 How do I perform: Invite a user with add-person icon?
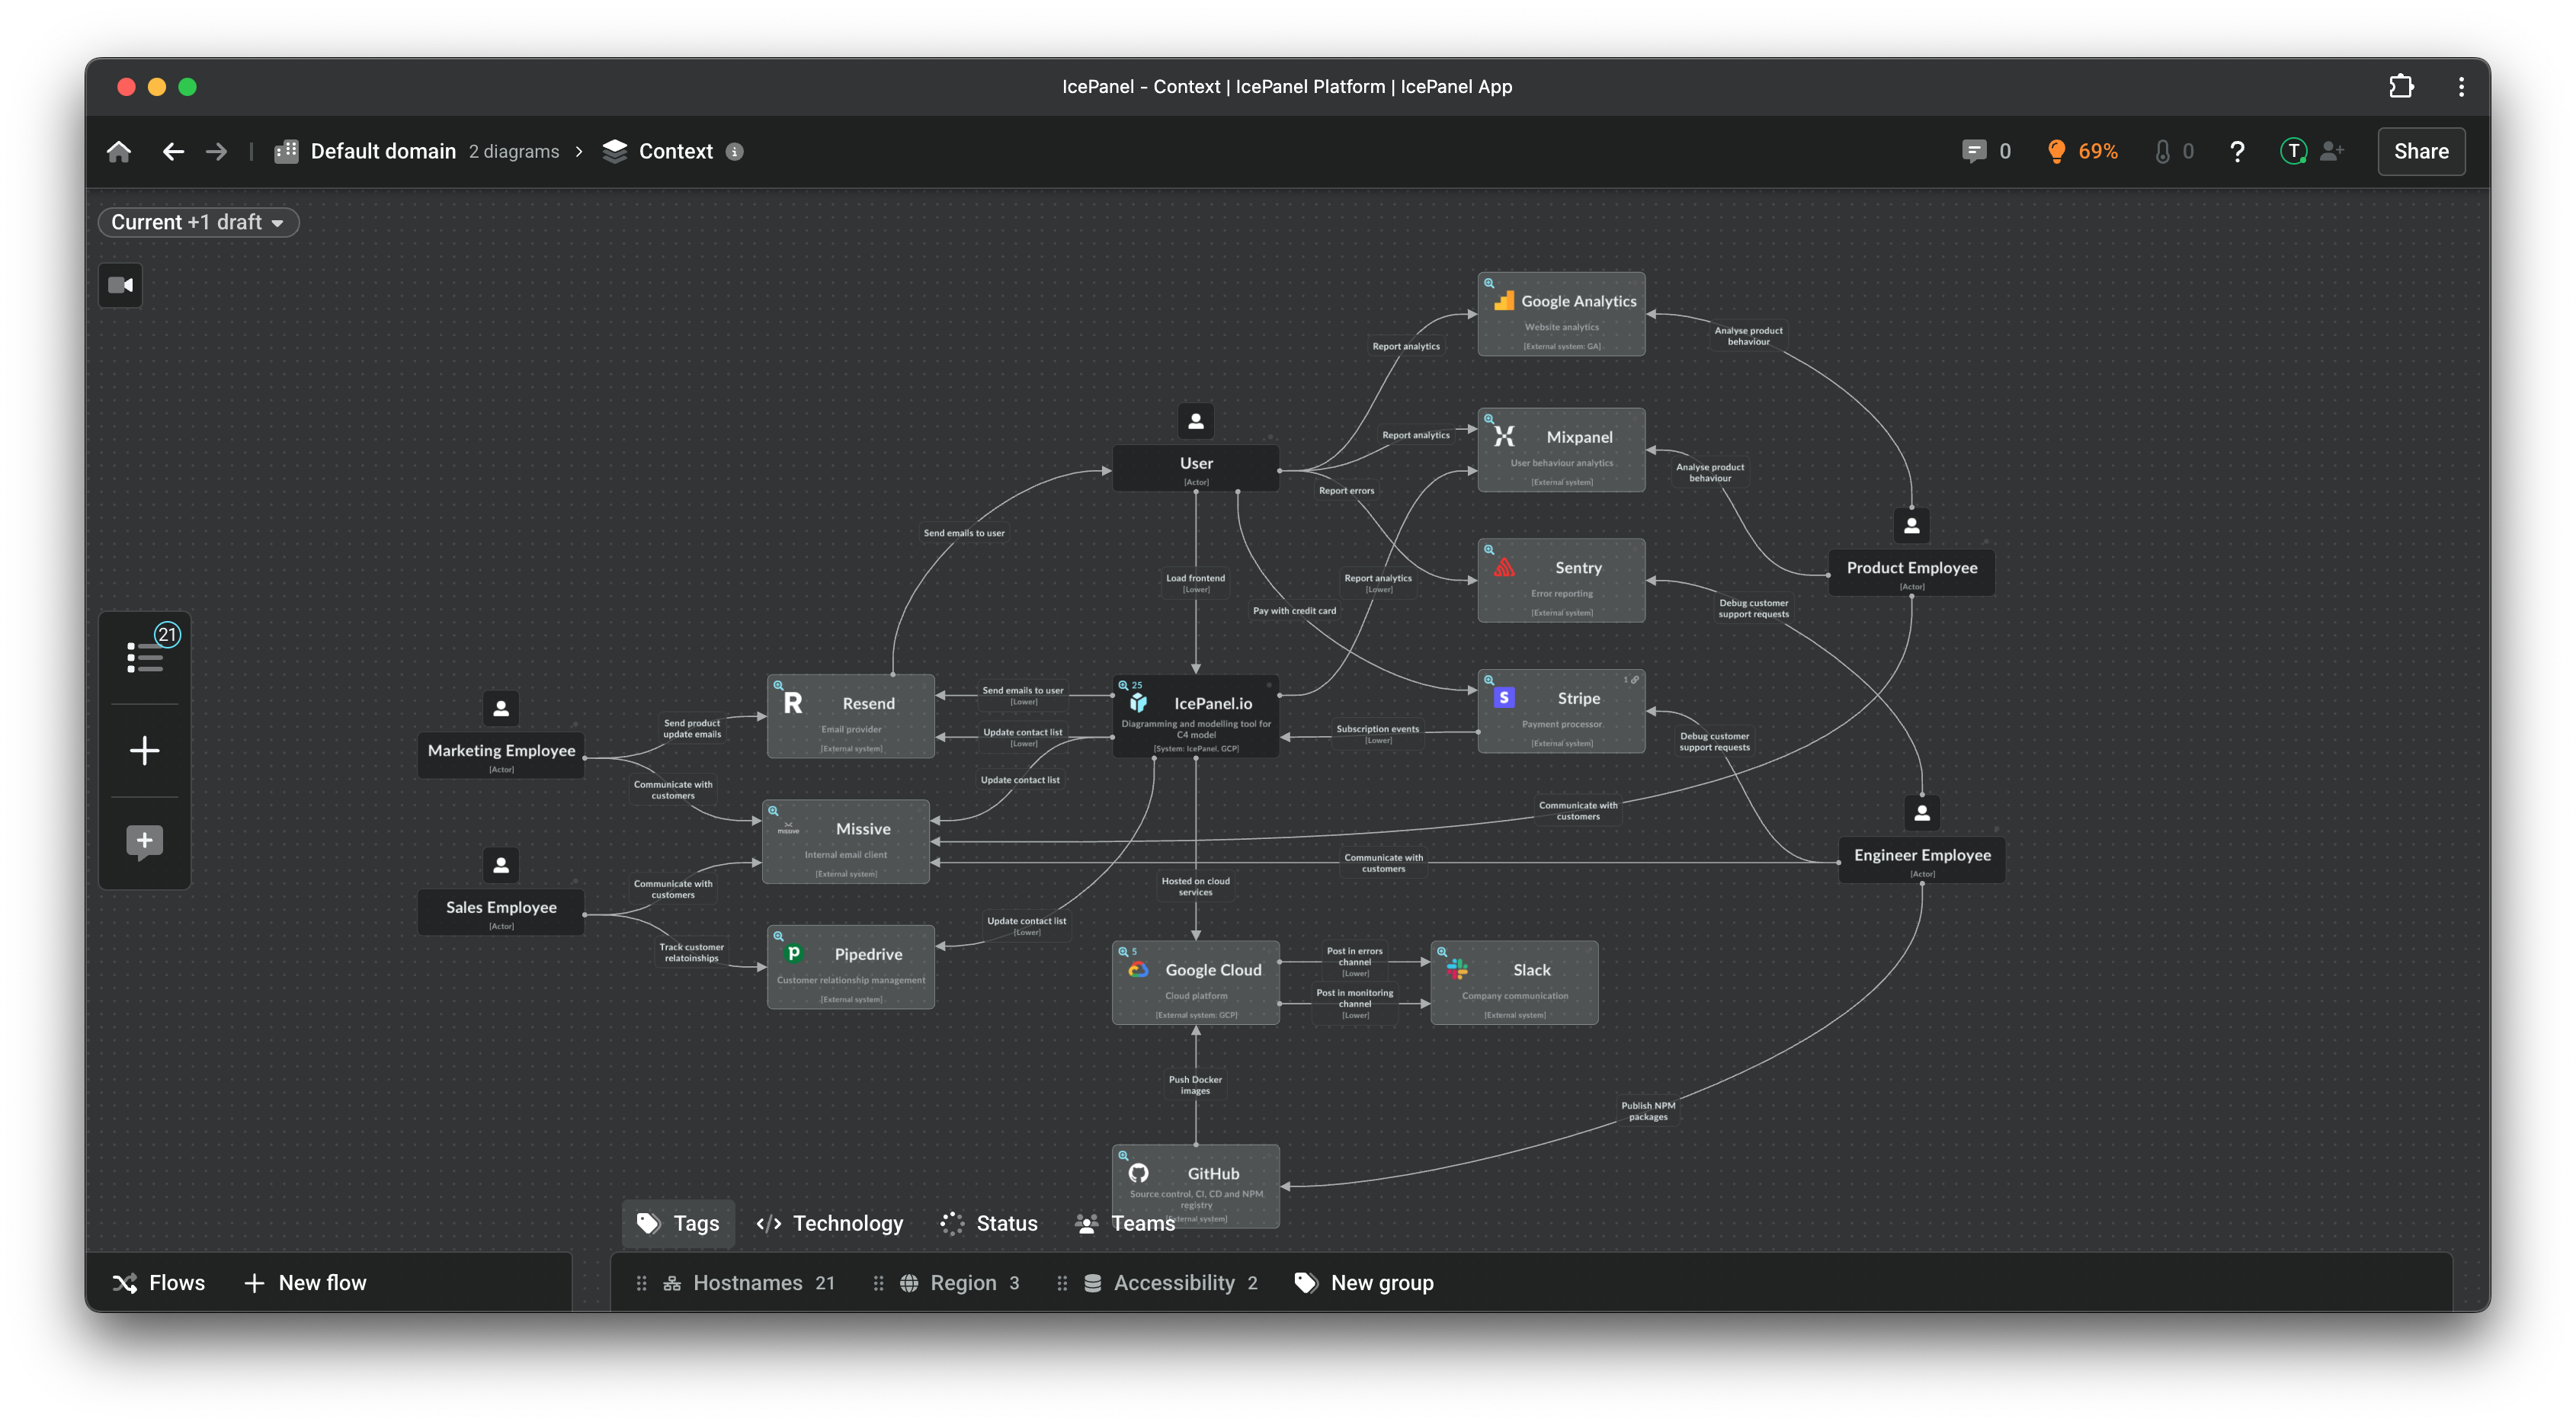click(2333, 151)
